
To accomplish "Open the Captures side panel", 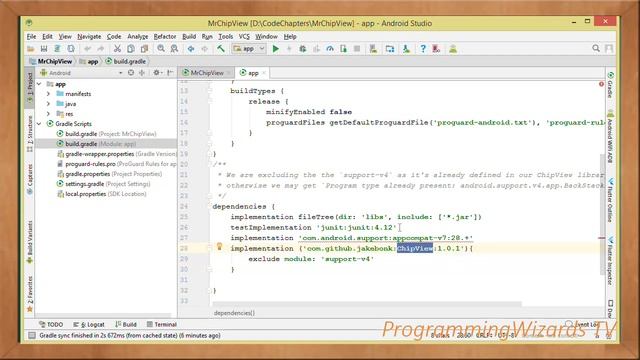I will coord(30,180).
